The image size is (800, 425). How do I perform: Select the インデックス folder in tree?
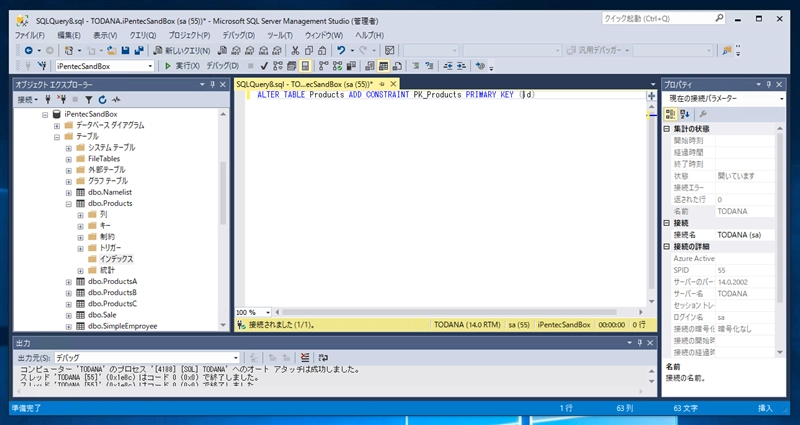(x=116, y=259)
